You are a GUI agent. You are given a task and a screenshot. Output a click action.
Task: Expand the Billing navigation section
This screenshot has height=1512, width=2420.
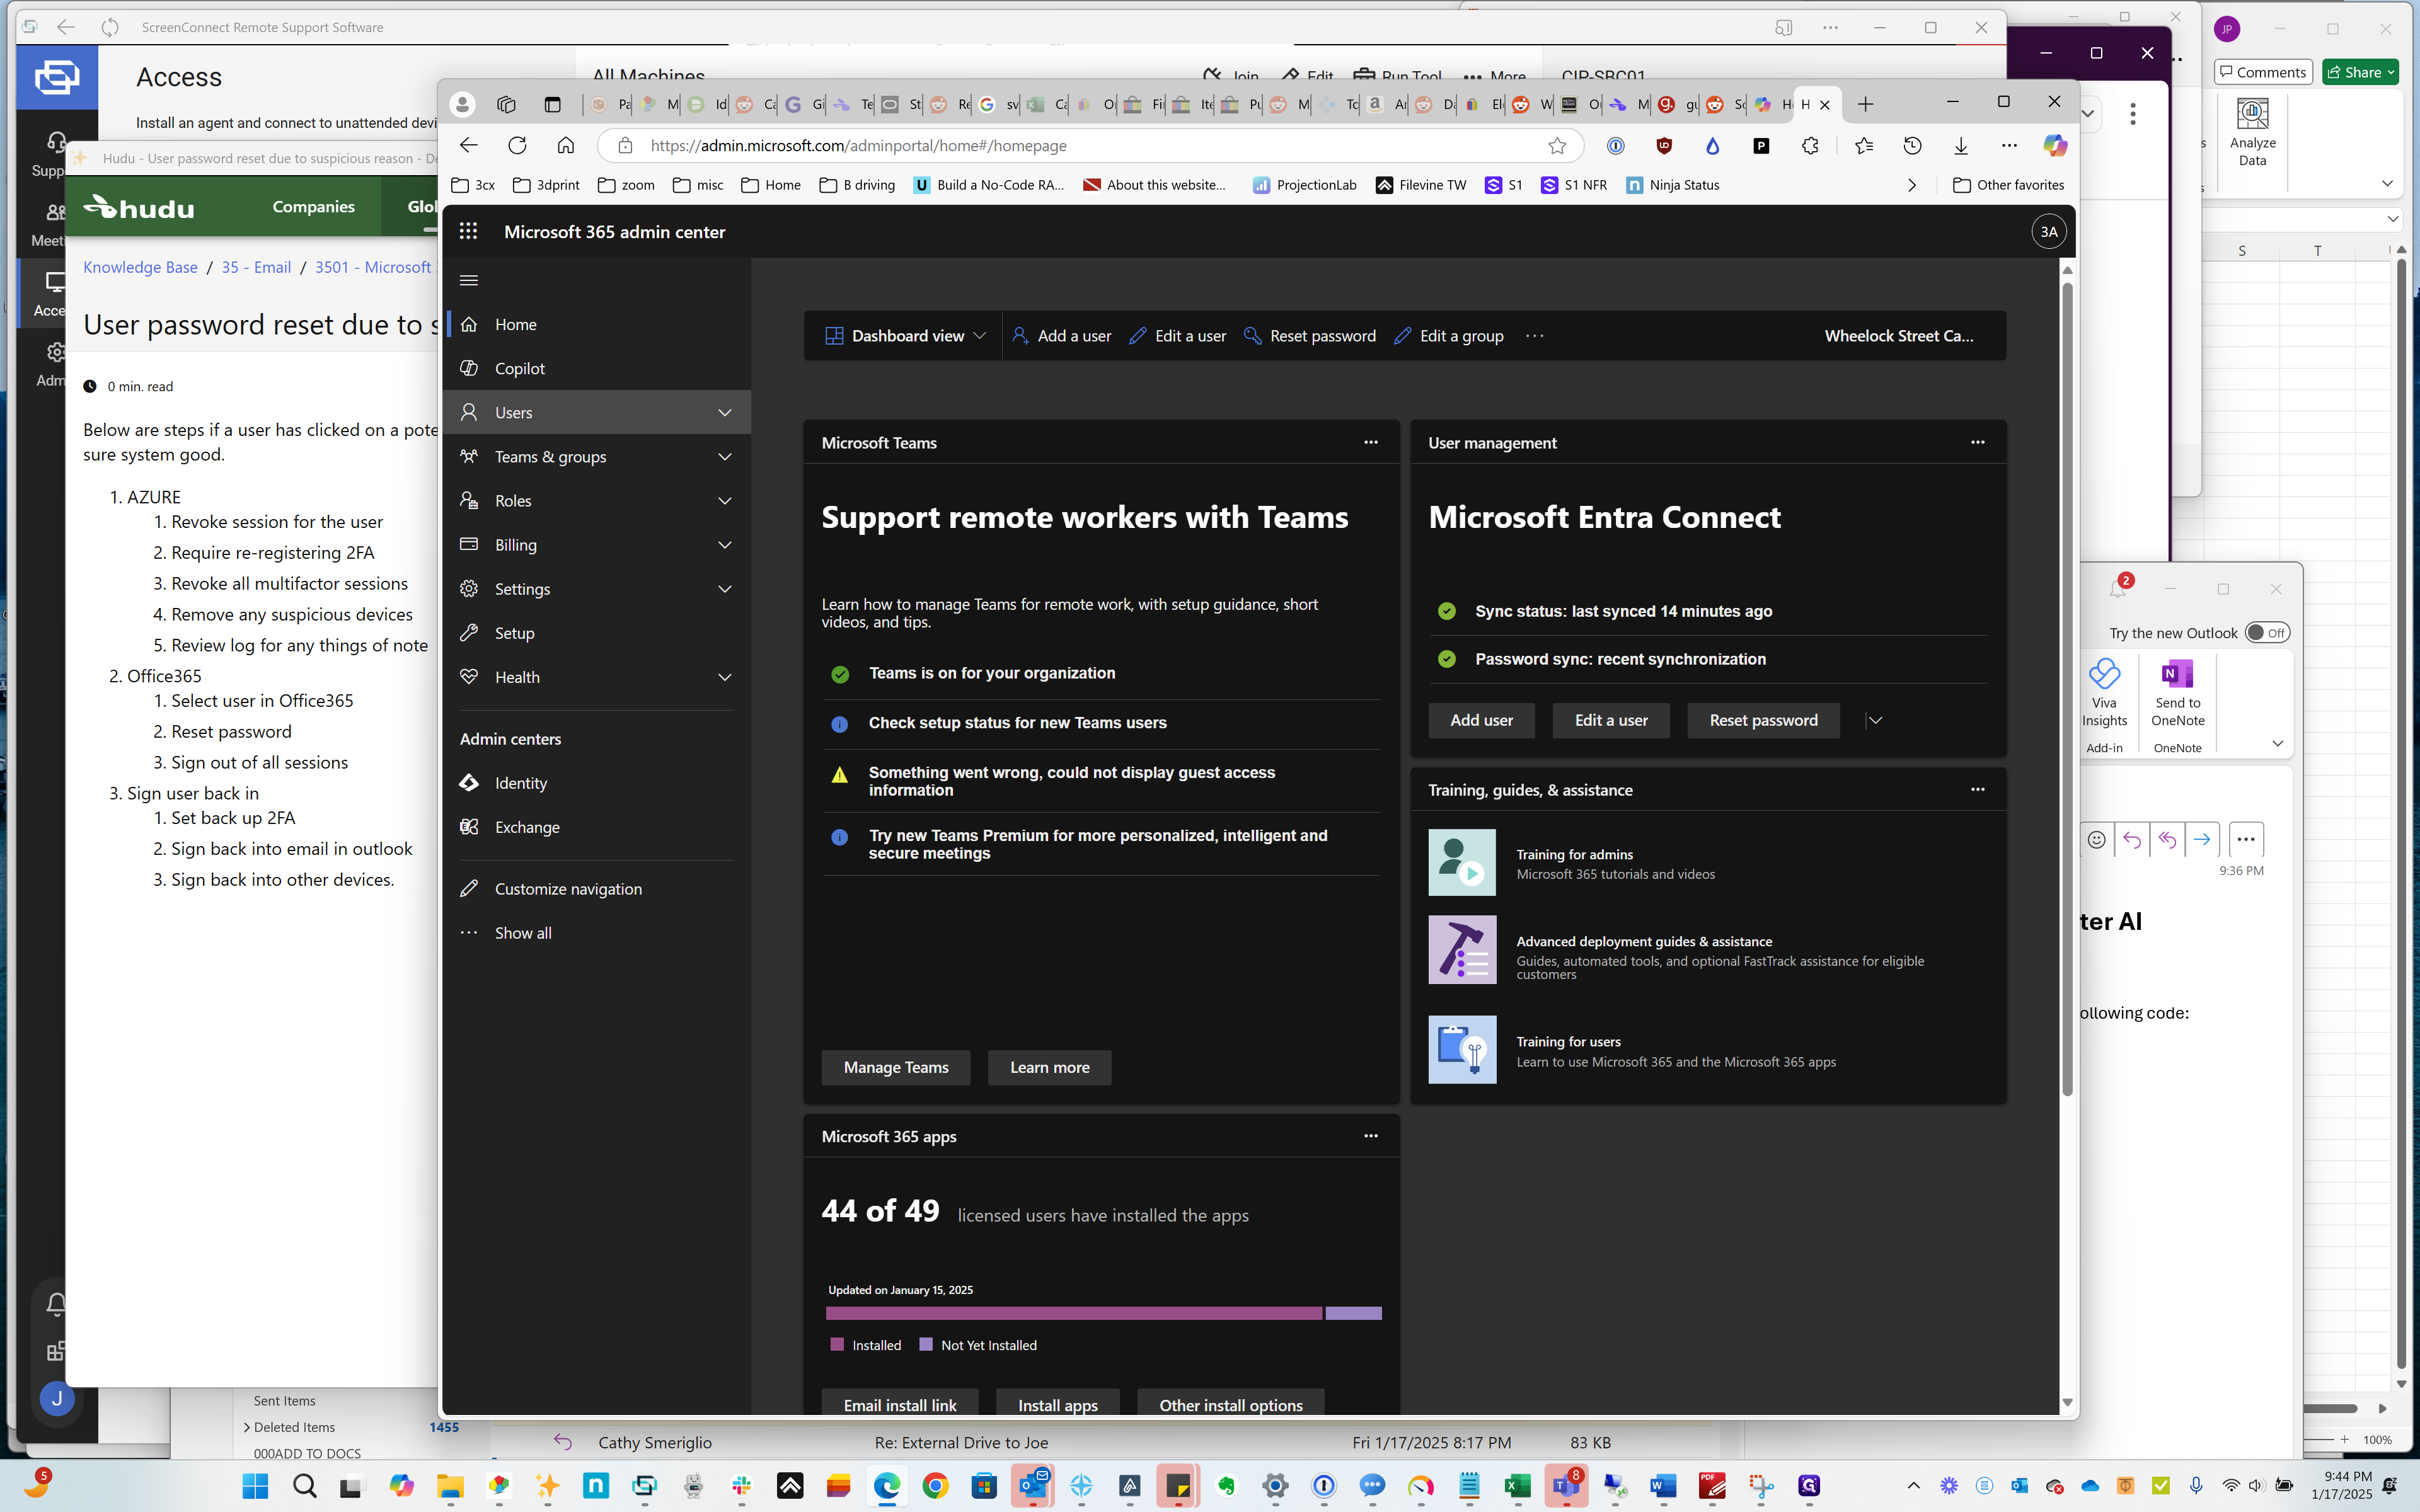coord(597,544)
